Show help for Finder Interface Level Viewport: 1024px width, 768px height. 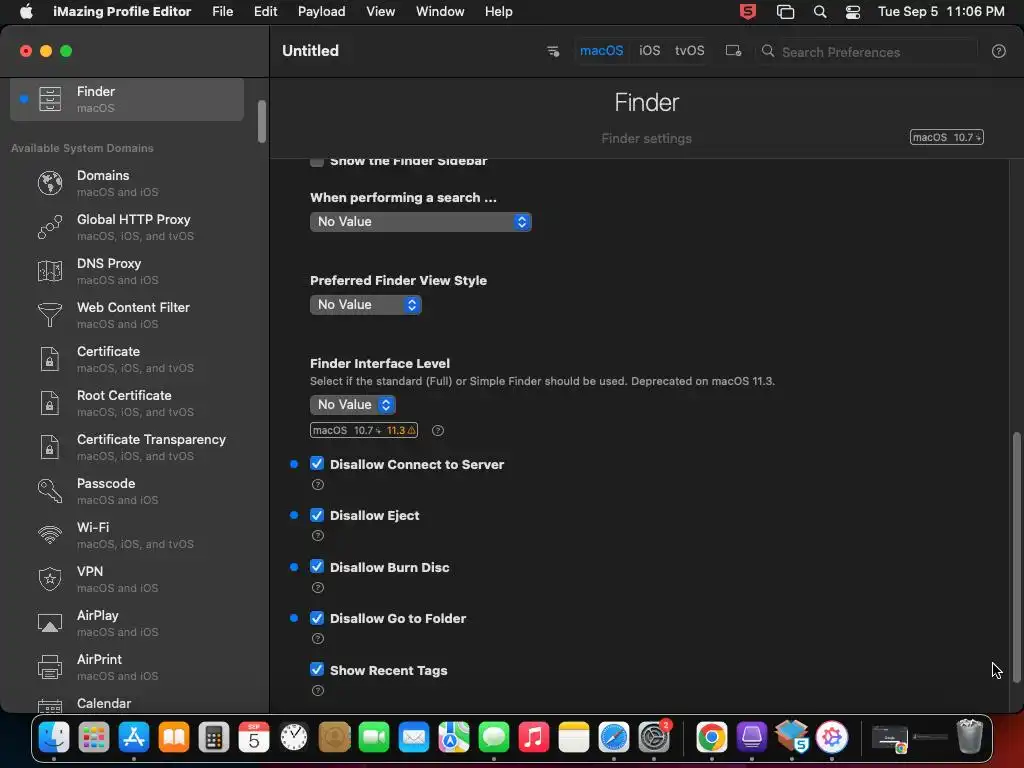coord(438,430)
